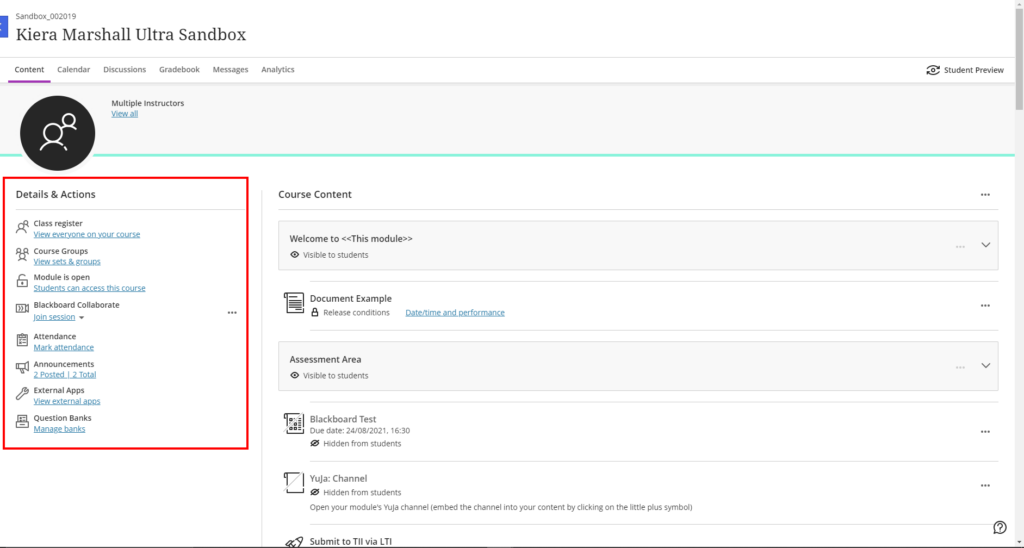The image size is (1024, 548).
Task: Click the View all instructors link
Action: click(124, 114)
